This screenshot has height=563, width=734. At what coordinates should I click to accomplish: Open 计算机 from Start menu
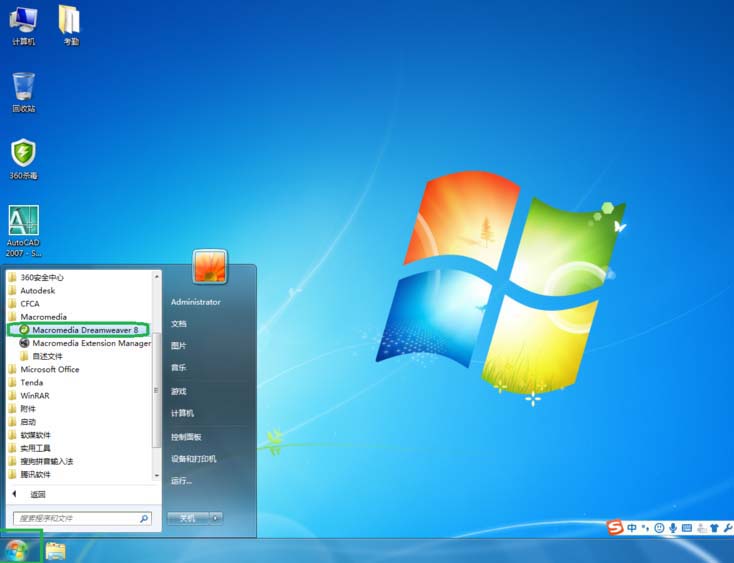pyautogui.click(x=183, y=413)
